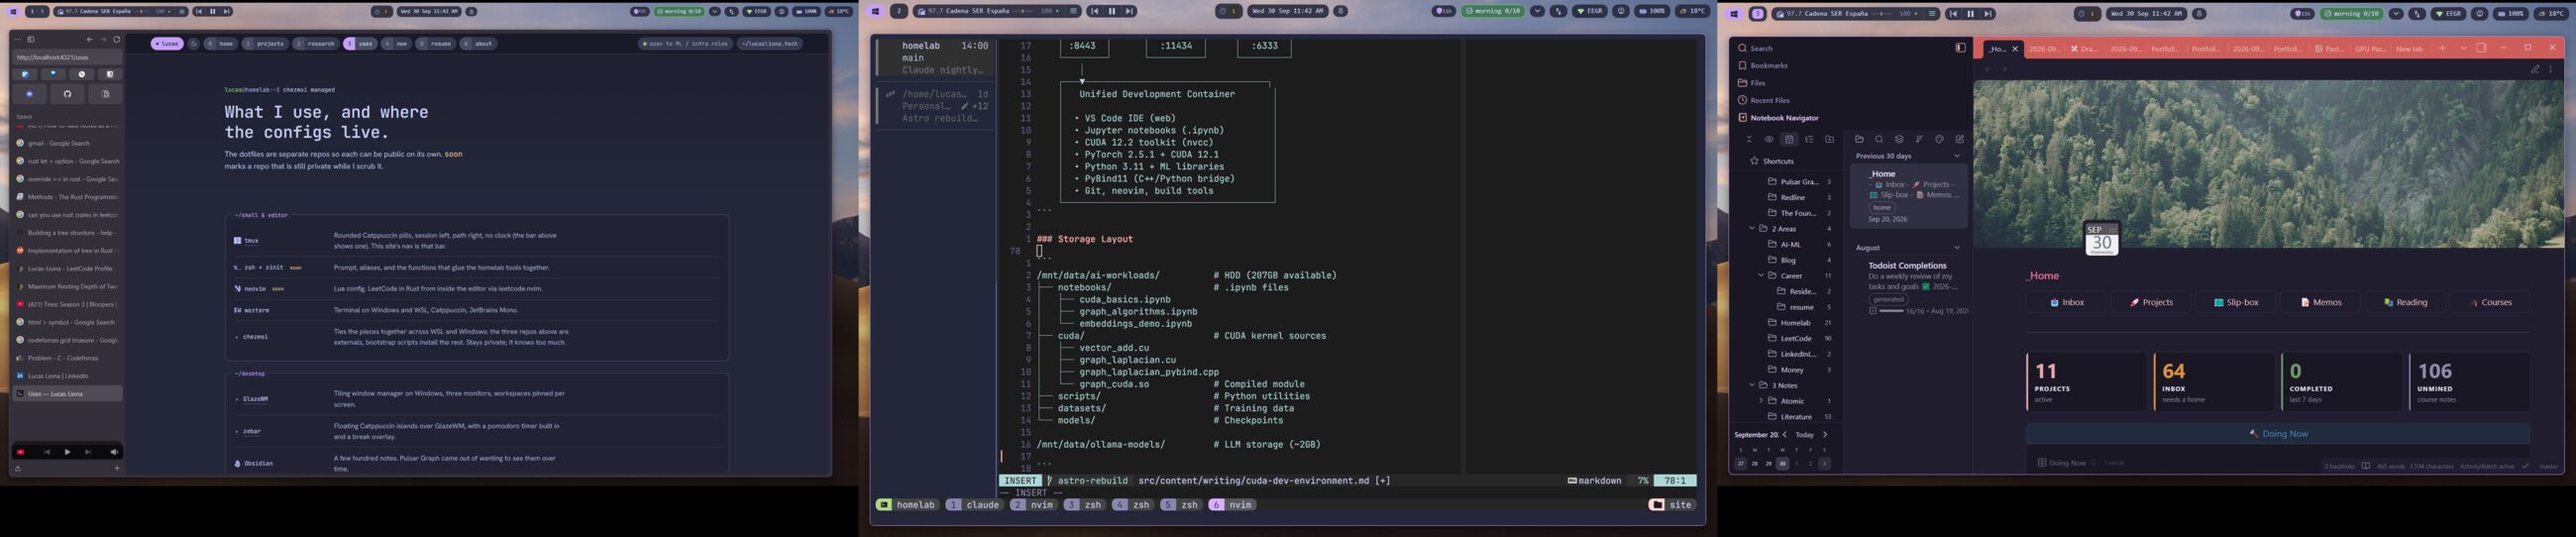Collapse the August notes group
Image resolution: width=2576 pixels, height=537 pixels.
coord(1957,248)
